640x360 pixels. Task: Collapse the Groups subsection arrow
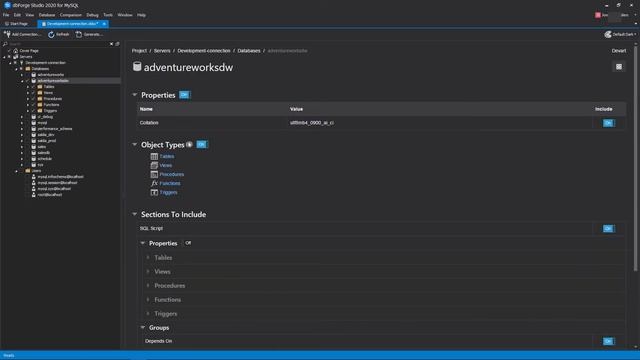click(x=143, y=327)
